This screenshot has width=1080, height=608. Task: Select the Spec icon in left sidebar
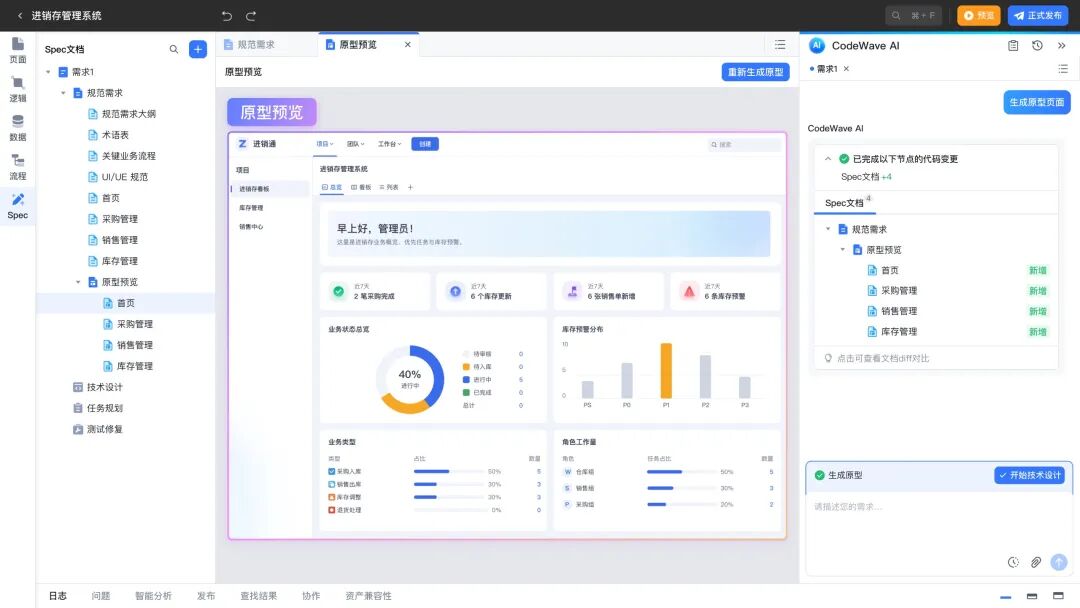coord(17,206)
